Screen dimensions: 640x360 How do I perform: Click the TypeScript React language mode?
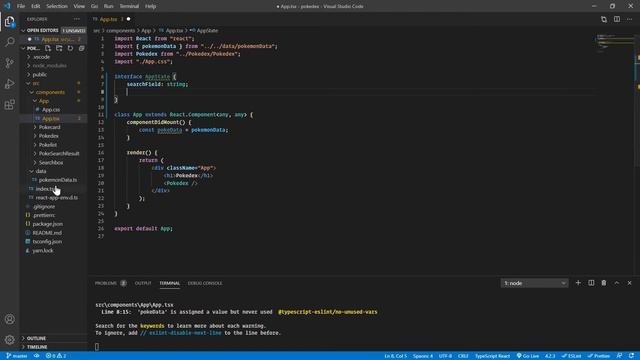(492, 356)
